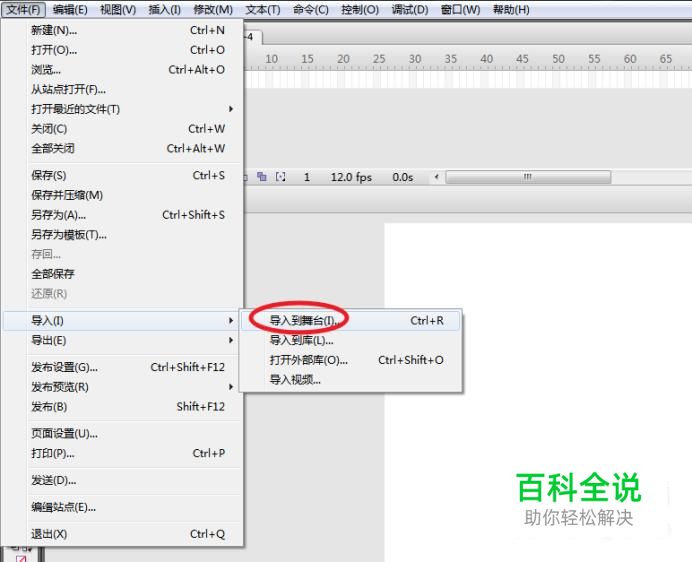Viewport: 692px width, 562px height.
Task: Open the 控制(O) menu
Action: pos(360,9)
